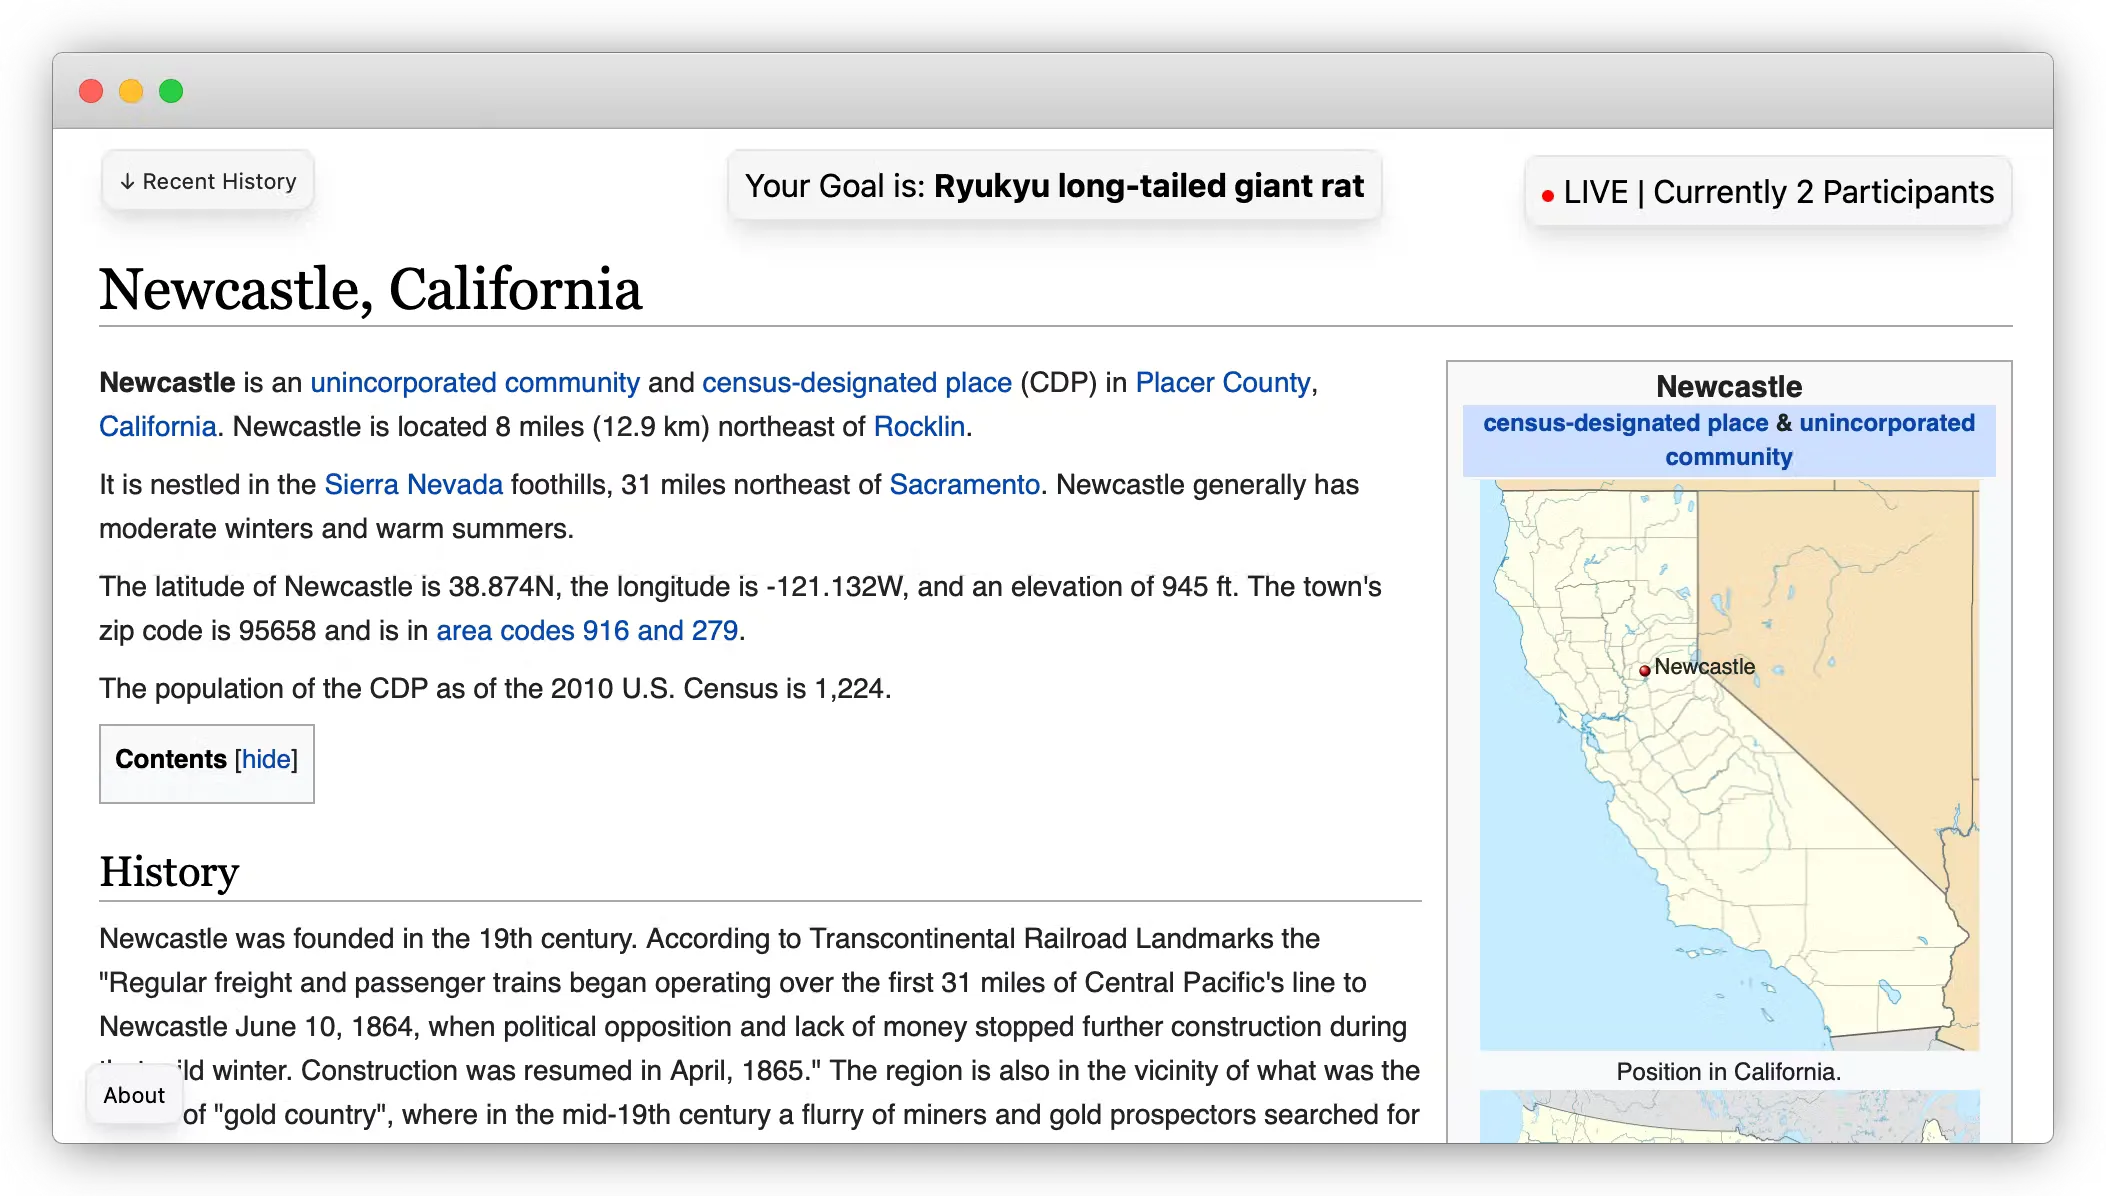
Task: Click the red Newcastle map marker
Action: coord(1644,671)
